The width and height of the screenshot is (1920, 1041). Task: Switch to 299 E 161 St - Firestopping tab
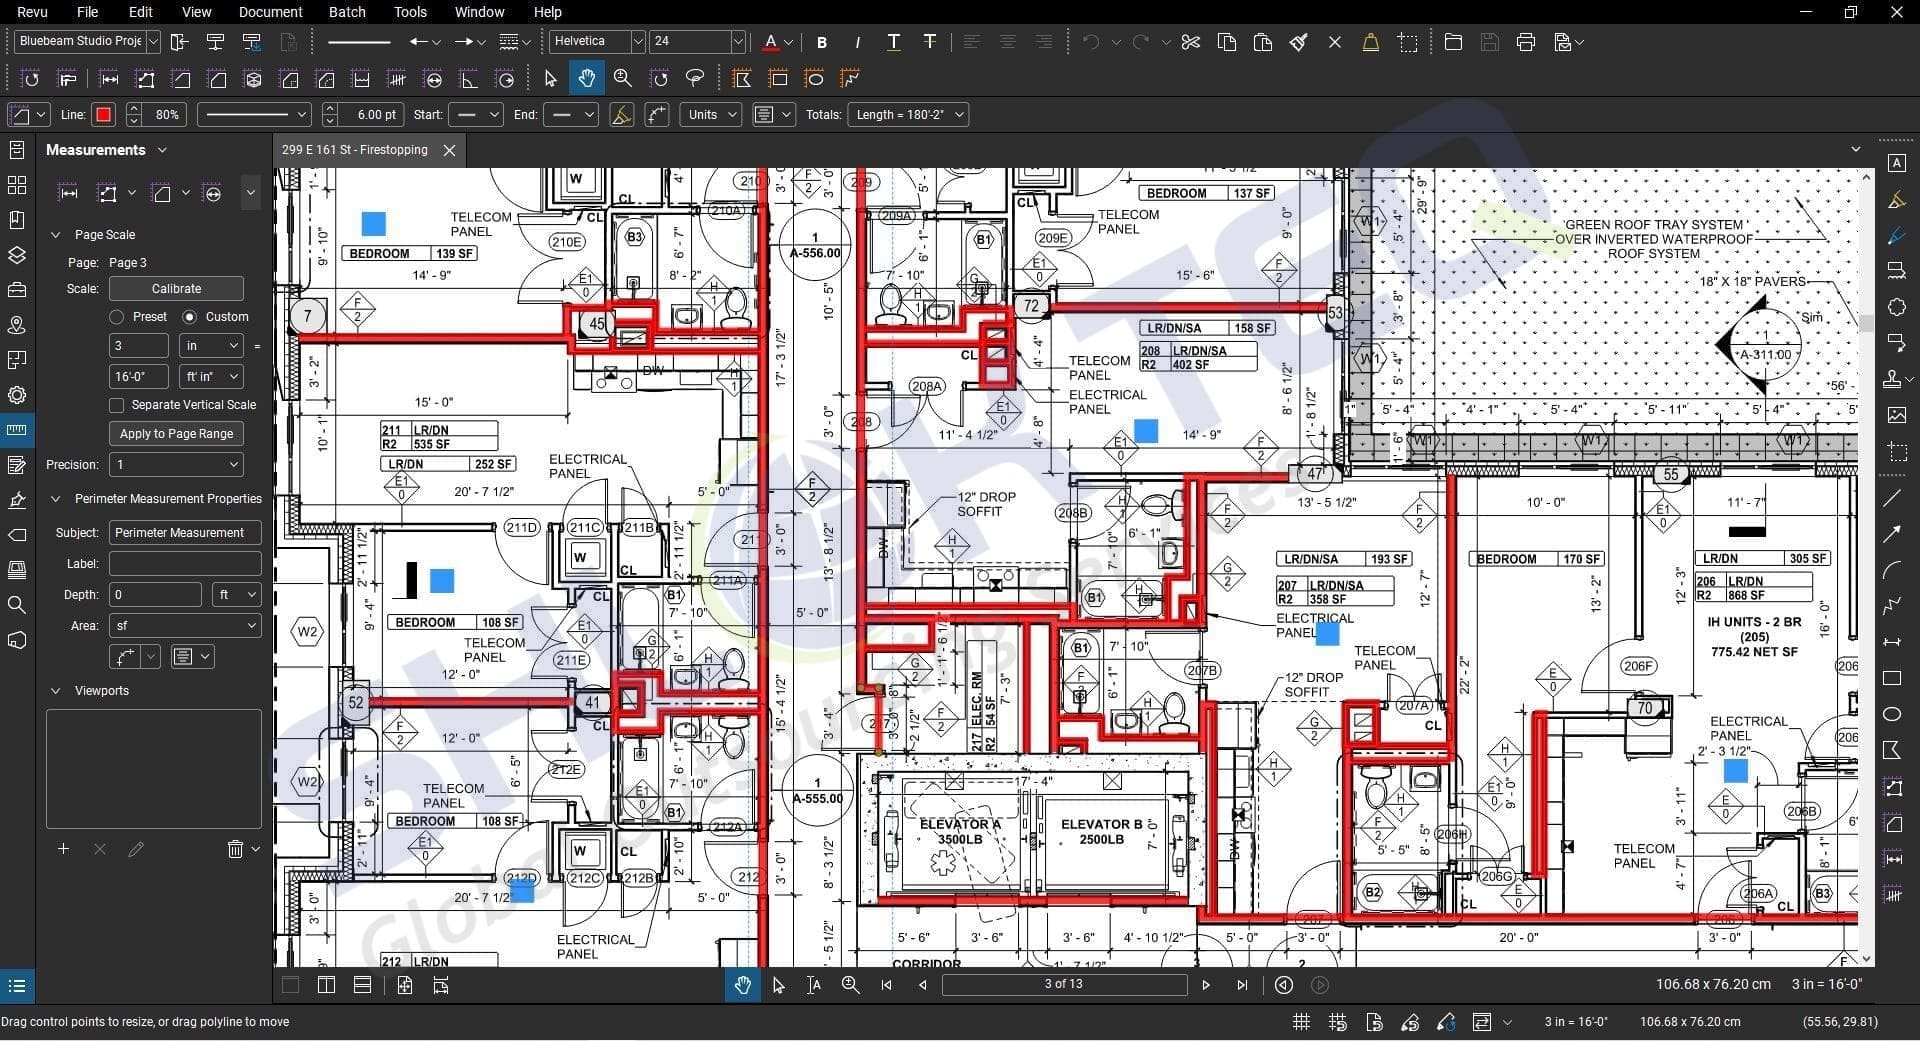pos(354,150)
